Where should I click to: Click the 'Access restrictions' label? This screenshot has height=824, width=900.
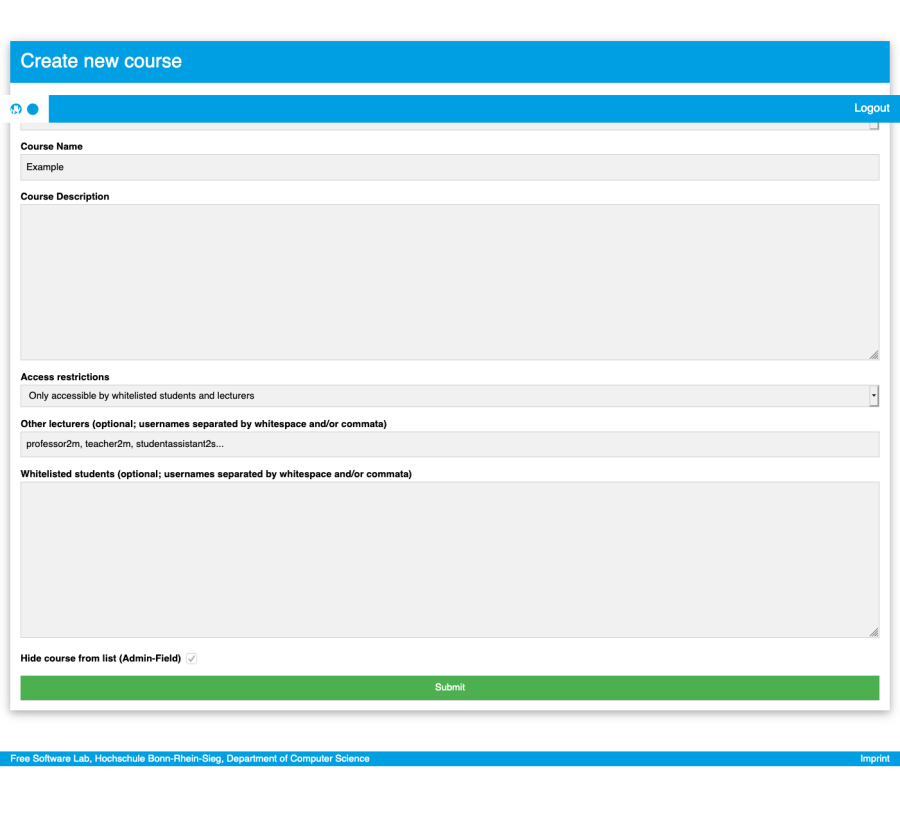[x=65, y=377]
